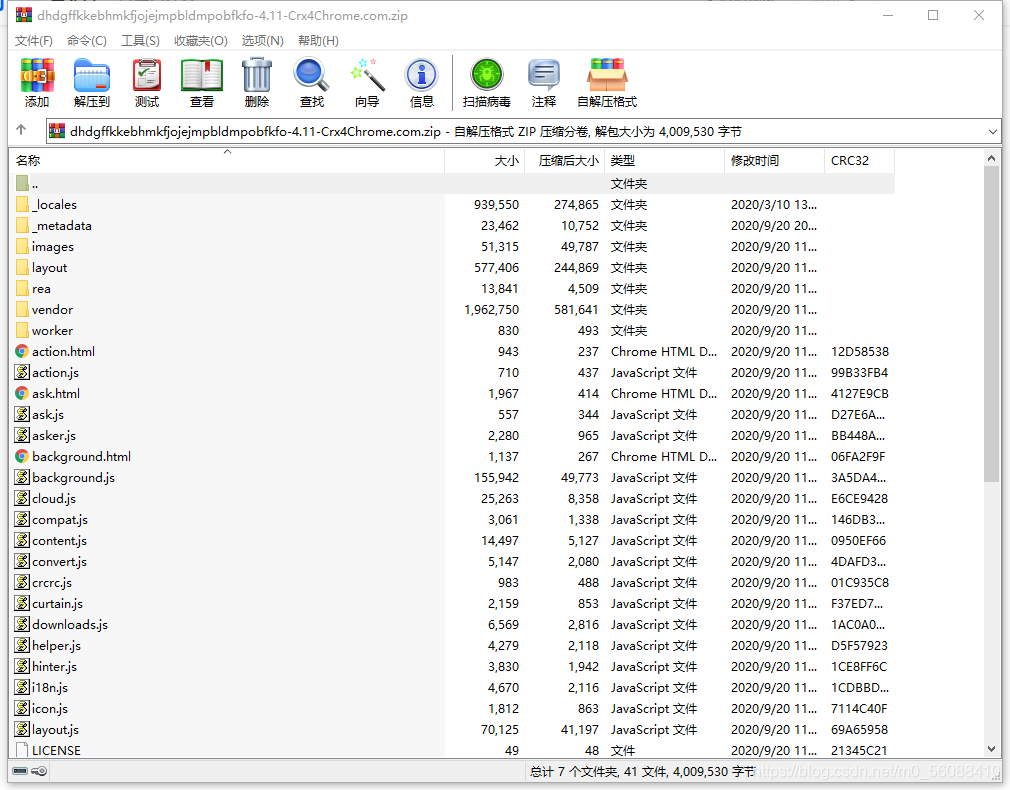Open the 文件(F) menu
Screen dimensions: 1010x790
(33, 41)
